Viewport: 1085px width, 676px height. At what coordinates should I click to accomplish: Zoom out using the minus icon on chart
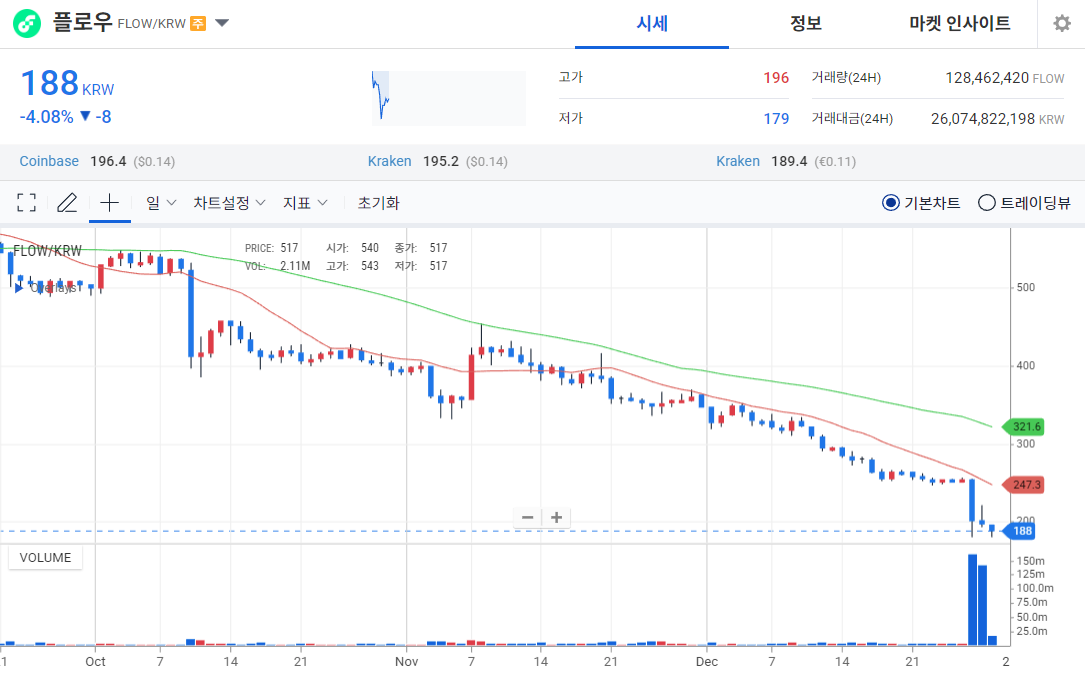click(527, 517)
